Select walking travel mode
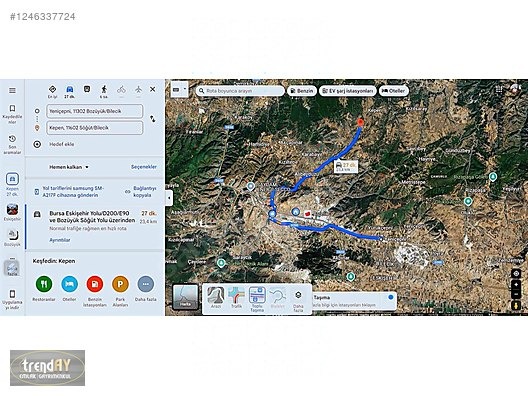This screenshot has width=528, height=396. pos(104,91)
